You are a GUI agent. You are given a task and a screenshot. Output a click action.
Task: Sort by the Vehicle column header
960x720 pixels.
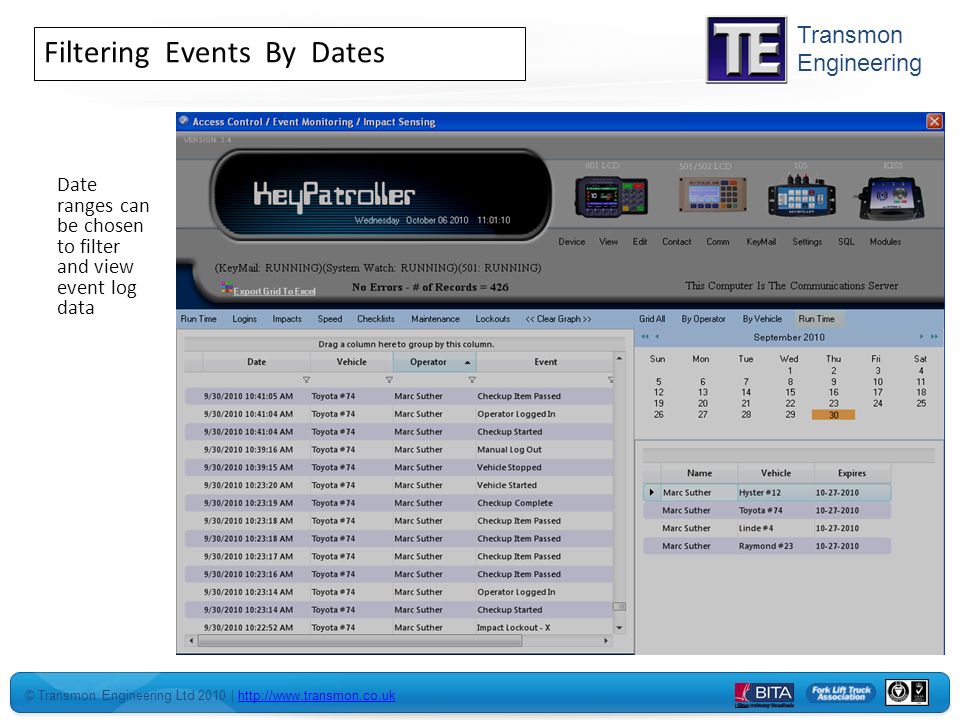click(x=351, y=362)
